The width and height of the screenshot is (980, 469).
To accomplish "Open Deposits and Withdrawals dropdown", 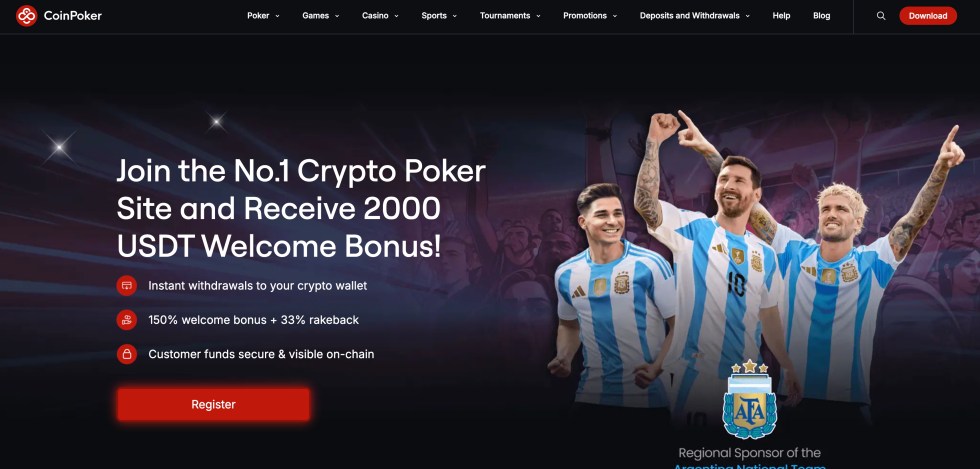I will pyautogui.click(x=695, y=16).
